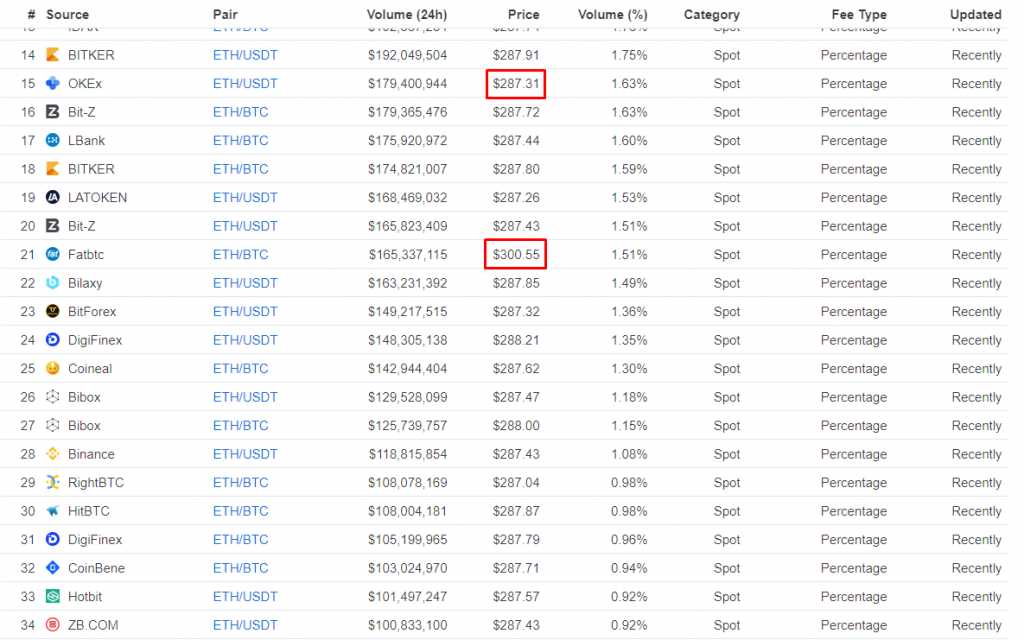Viewport: 1024px width, 640px height.
Task: Click the CoinBene exchange logo
Action: tap(53, 568)
